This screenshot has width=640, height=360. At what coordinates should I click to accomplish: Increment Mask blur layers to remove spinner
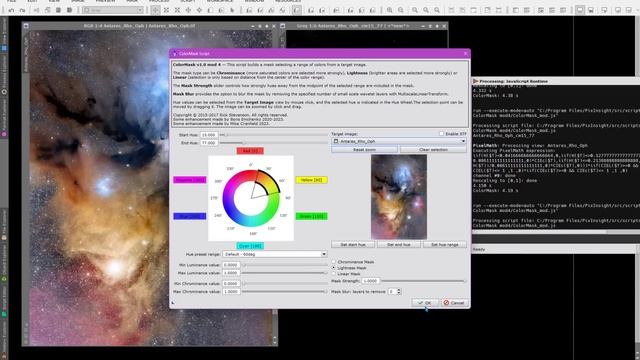(399, 290)
